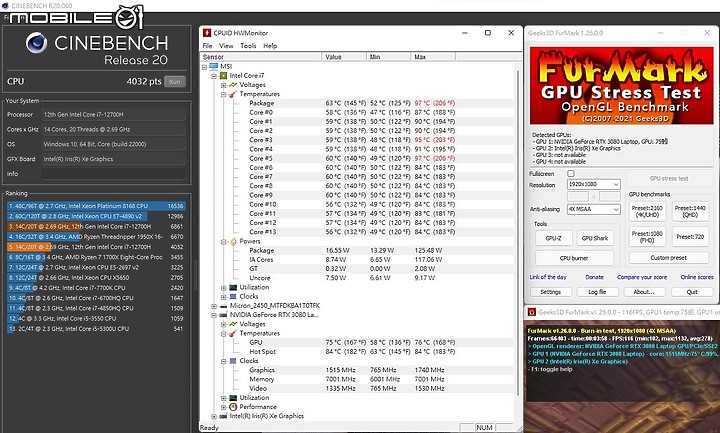Collapse the Powers node
Image resolution: width=720 pixels, height=433 pixels.
(224, 242)
